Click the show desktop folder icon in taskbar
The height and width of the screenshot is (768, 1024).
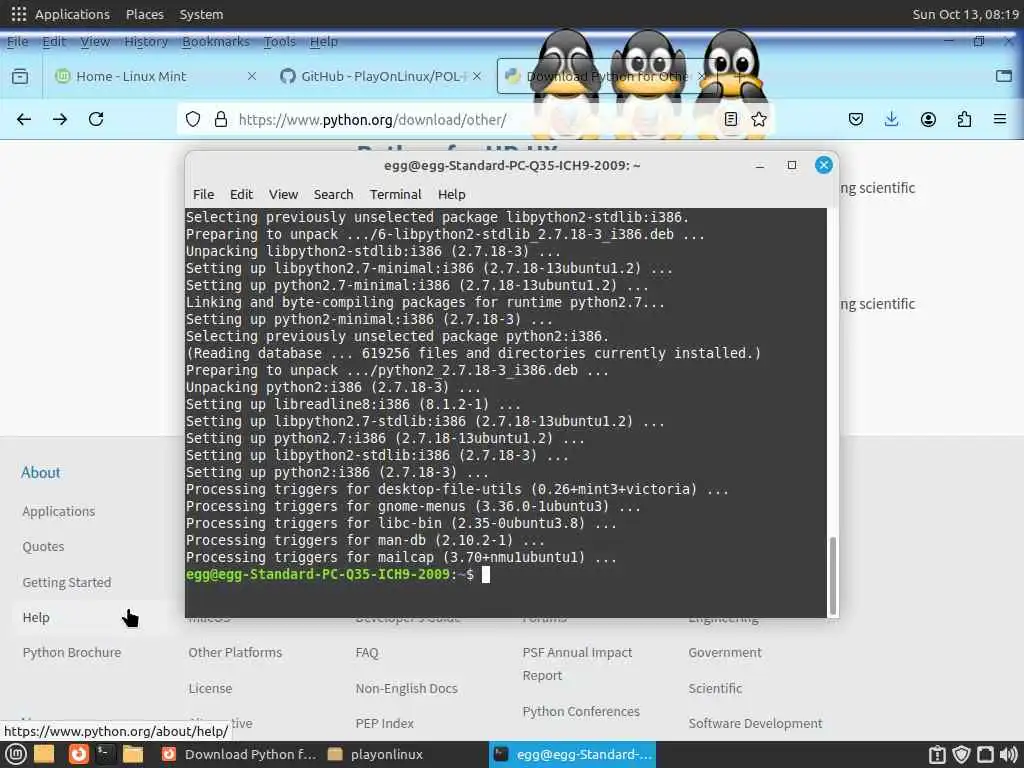click(44, 754)
